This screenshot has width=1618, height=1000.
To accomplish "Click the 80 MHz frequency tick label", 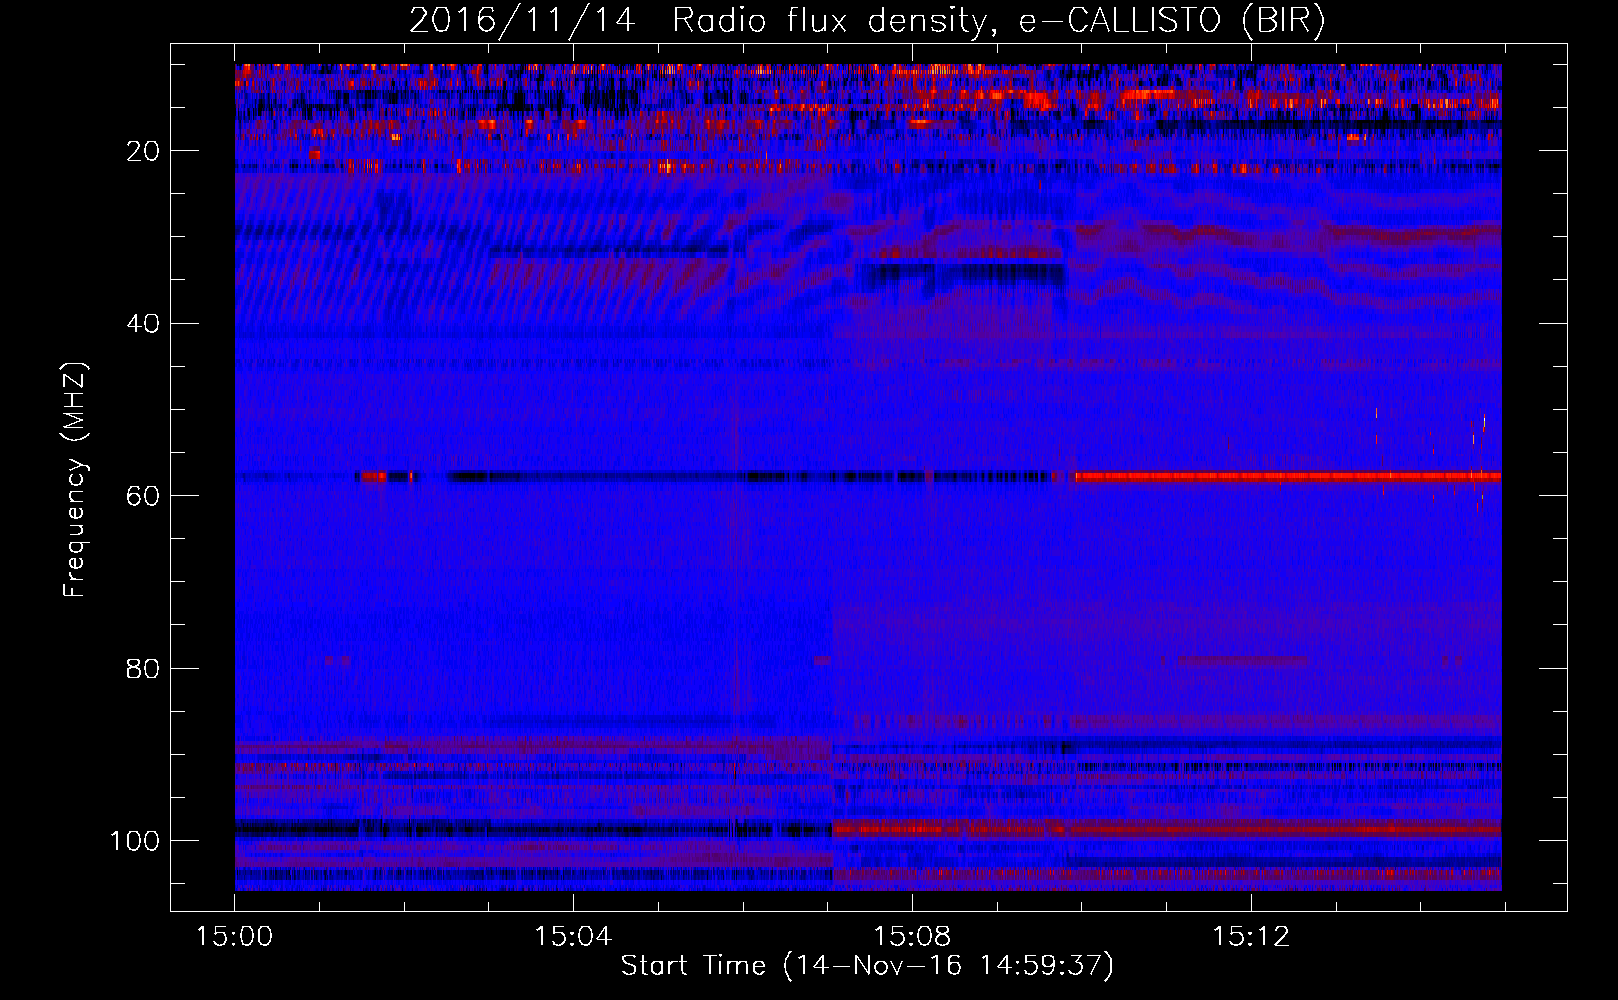I will (x=143, y=668).
